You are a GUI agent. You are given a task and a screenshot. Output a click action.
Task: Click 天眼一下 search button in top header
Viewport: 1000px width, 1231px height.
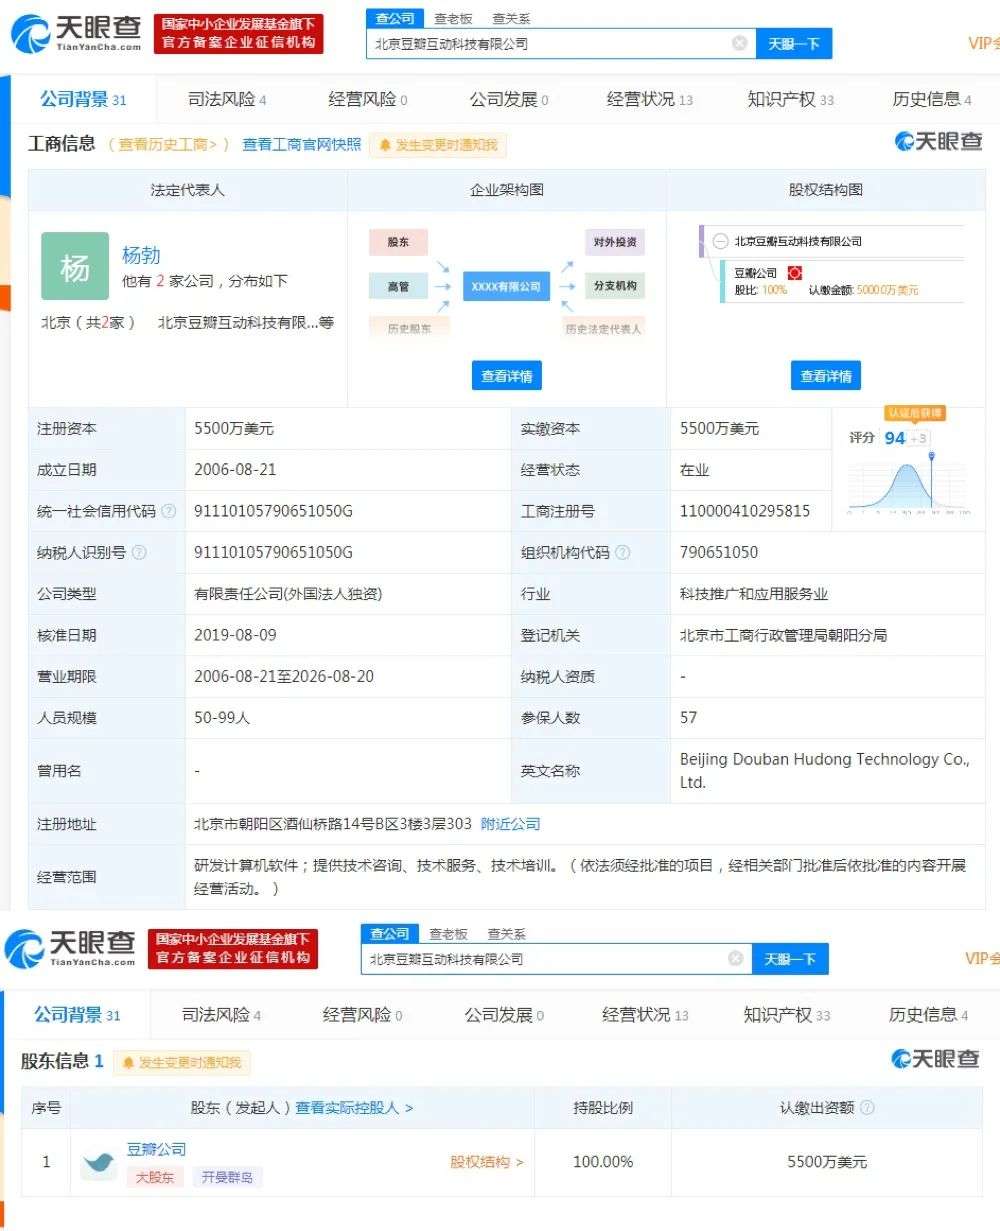794,43
